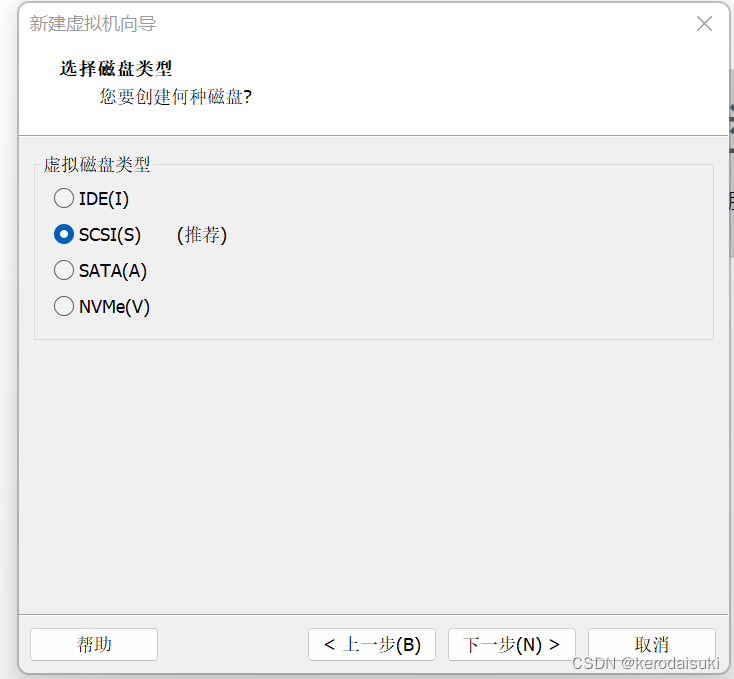Choose the SATA radio button circle
This screenshot has height=679, width=734.
pos(64,271)
